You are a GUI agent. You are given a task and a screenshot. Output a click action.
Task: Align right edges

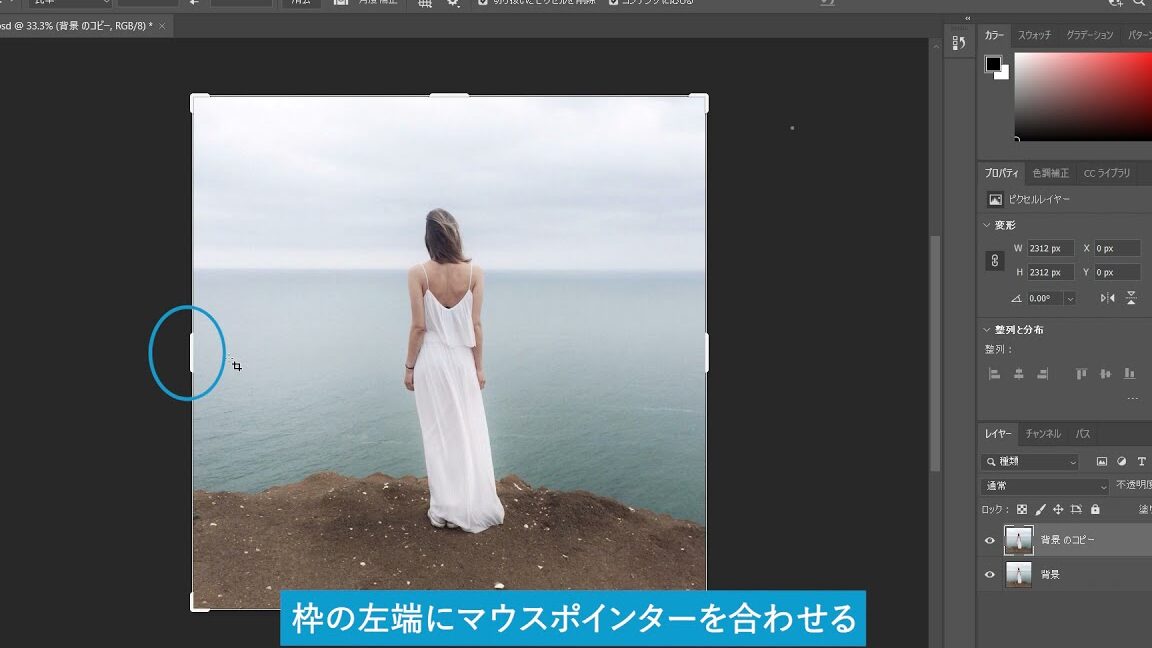[1043, 374]
